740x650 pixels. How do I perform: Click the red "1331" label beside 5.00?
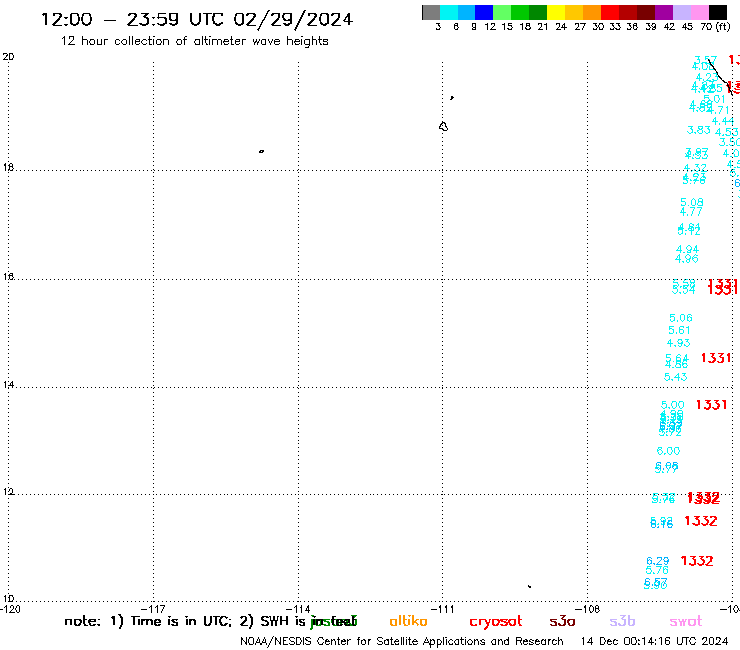[x=712, y=405]
